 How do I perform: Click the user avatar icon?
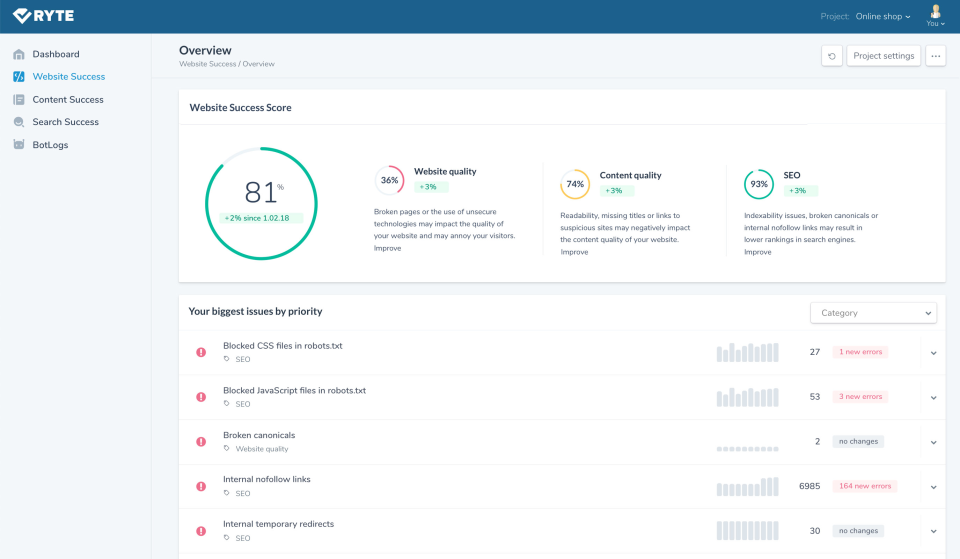pos(935,12)
